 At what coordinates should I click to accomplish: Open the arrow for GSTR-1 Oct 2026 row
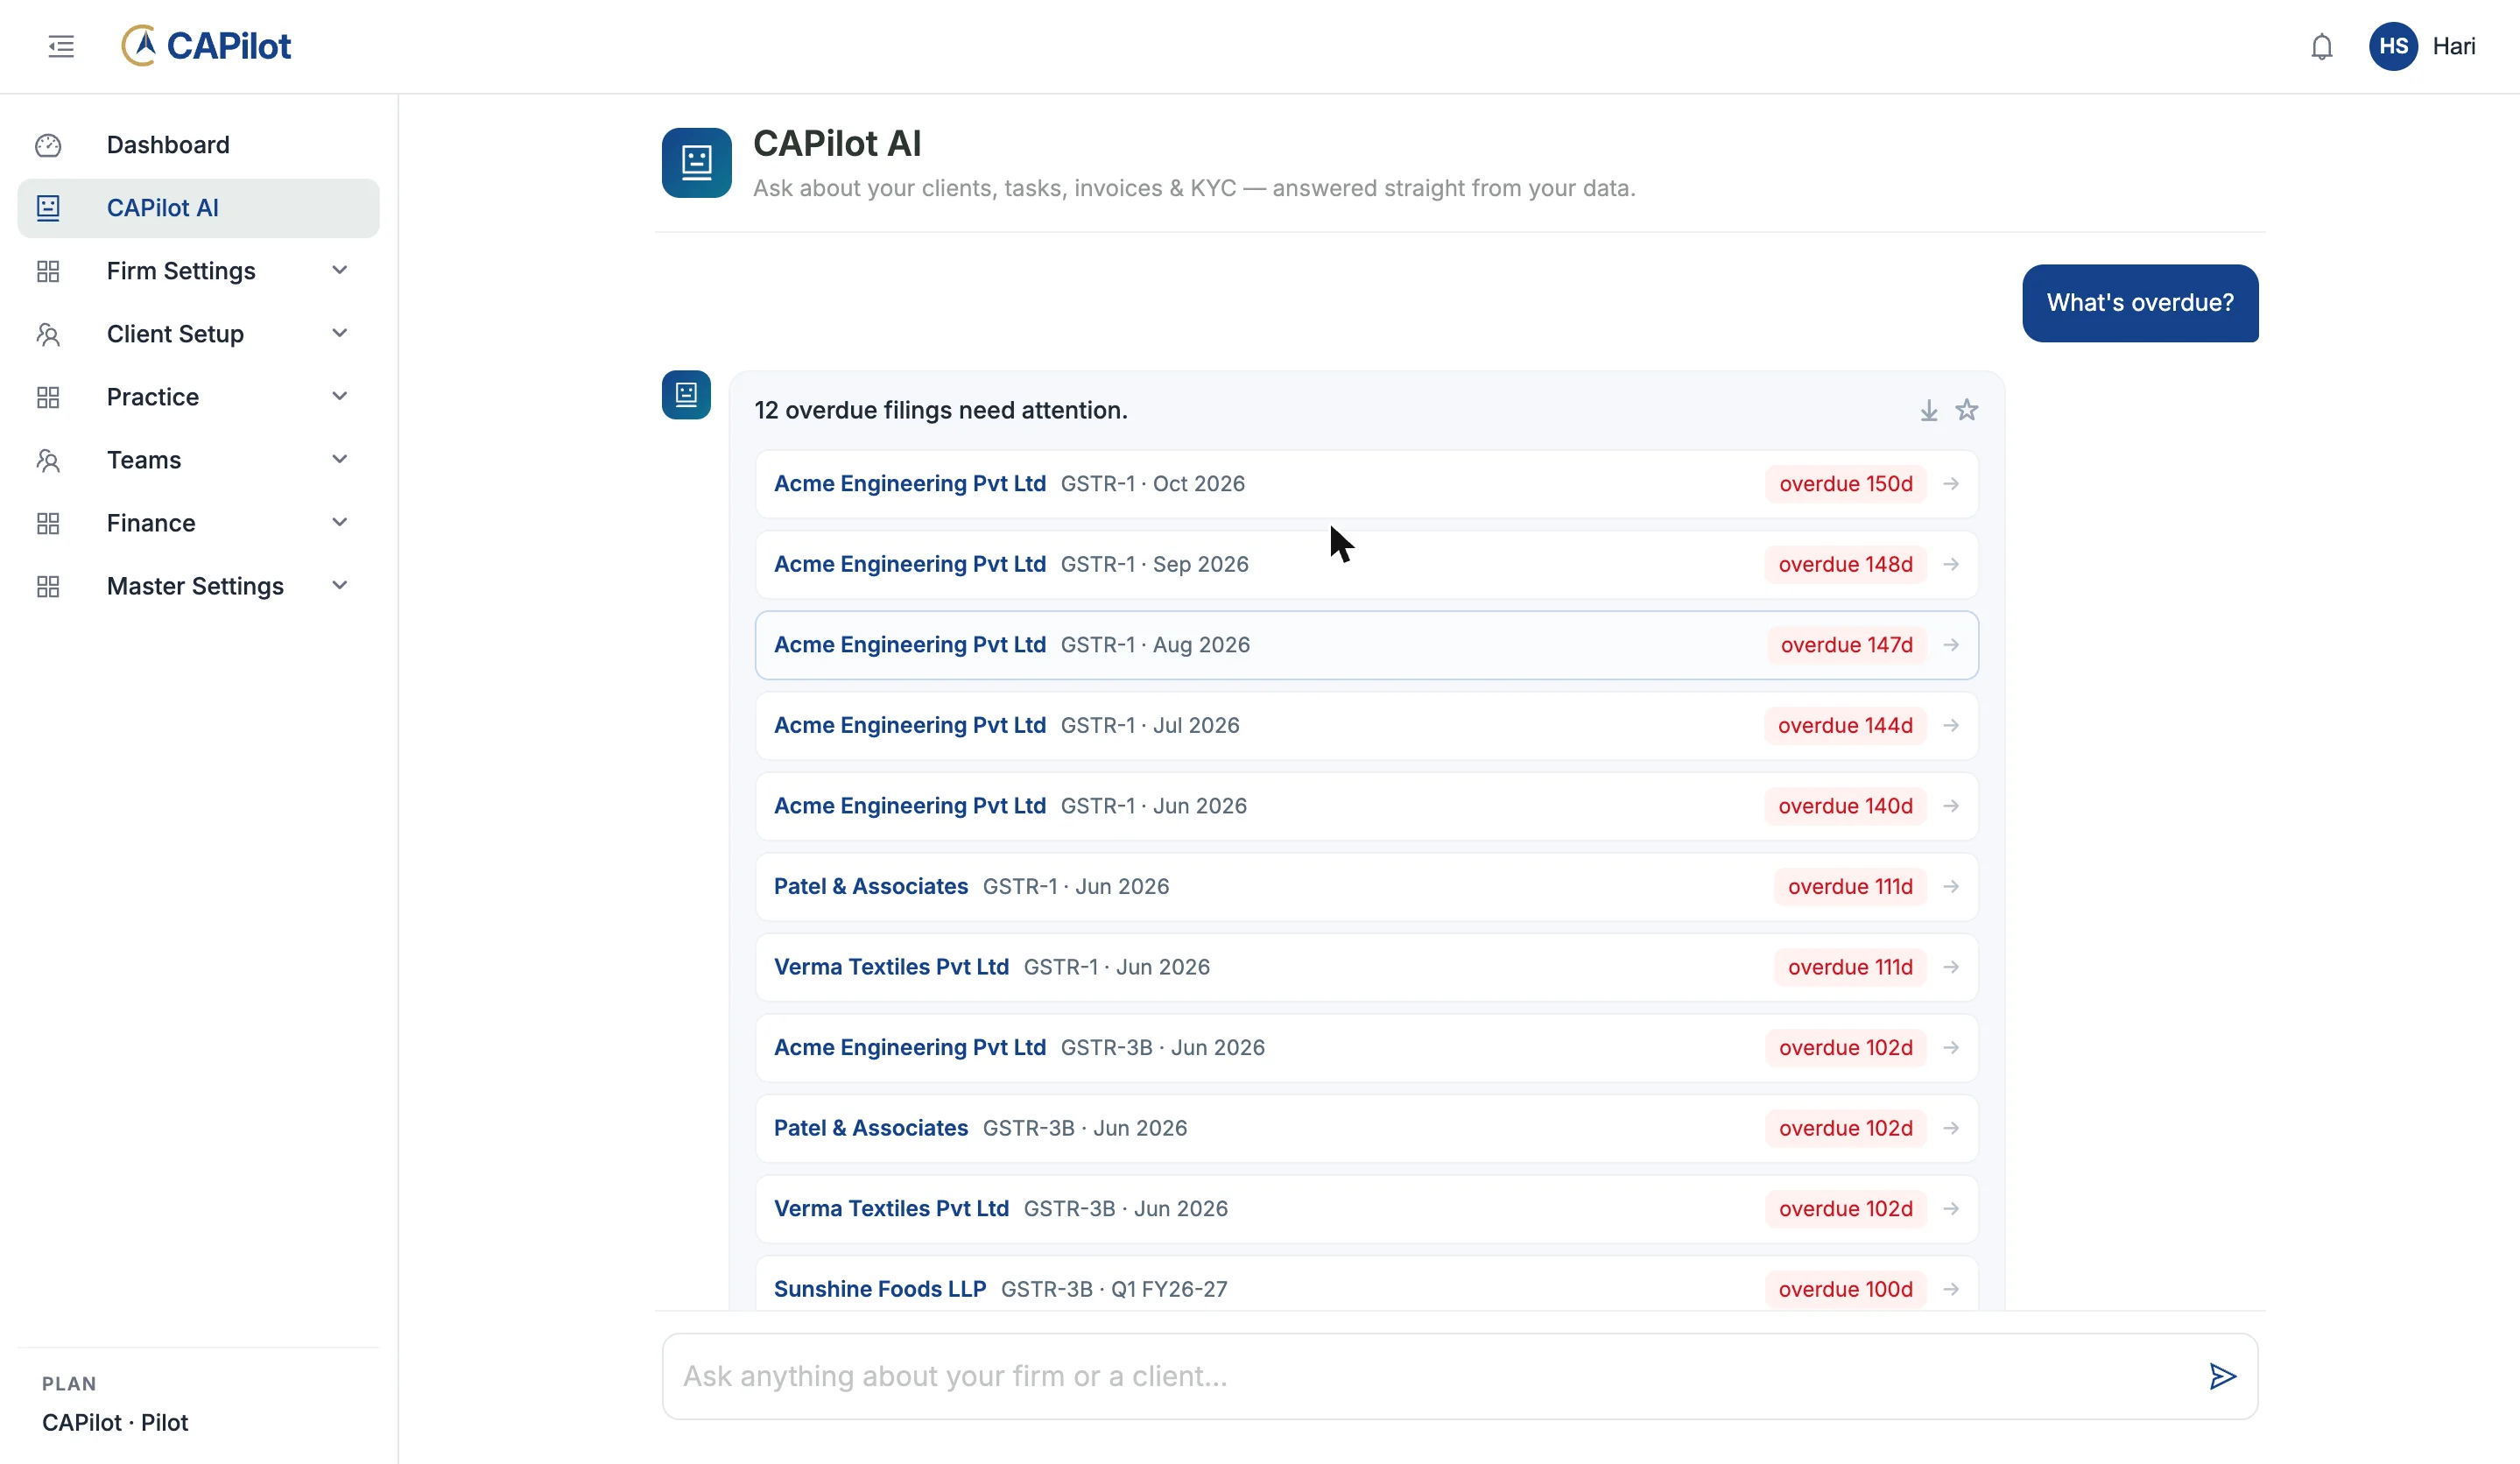tap(1950, 484)
